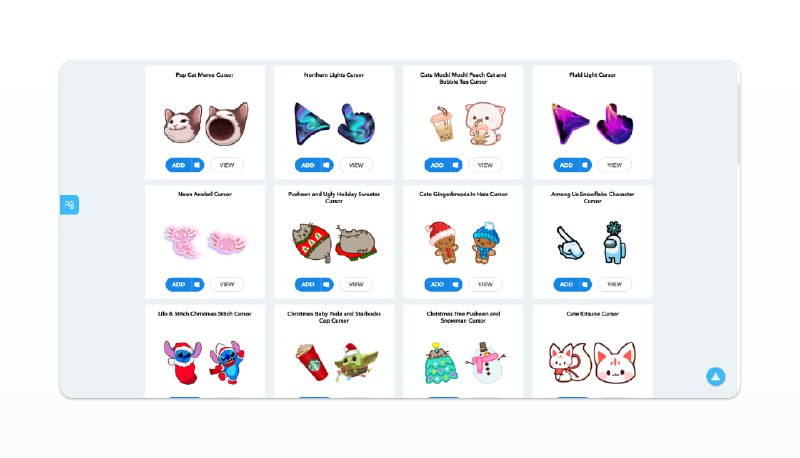Click Windows icon on Gingerbreads Add button

[x=456, y=284]
